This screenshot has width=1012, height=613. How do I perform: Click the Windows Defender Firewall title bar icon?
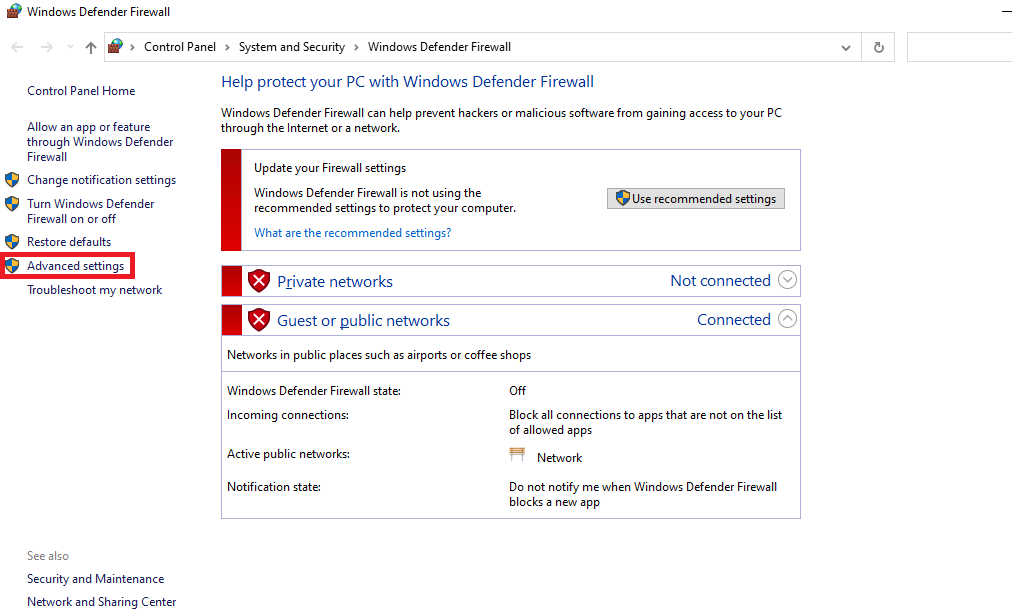[14, 11]
